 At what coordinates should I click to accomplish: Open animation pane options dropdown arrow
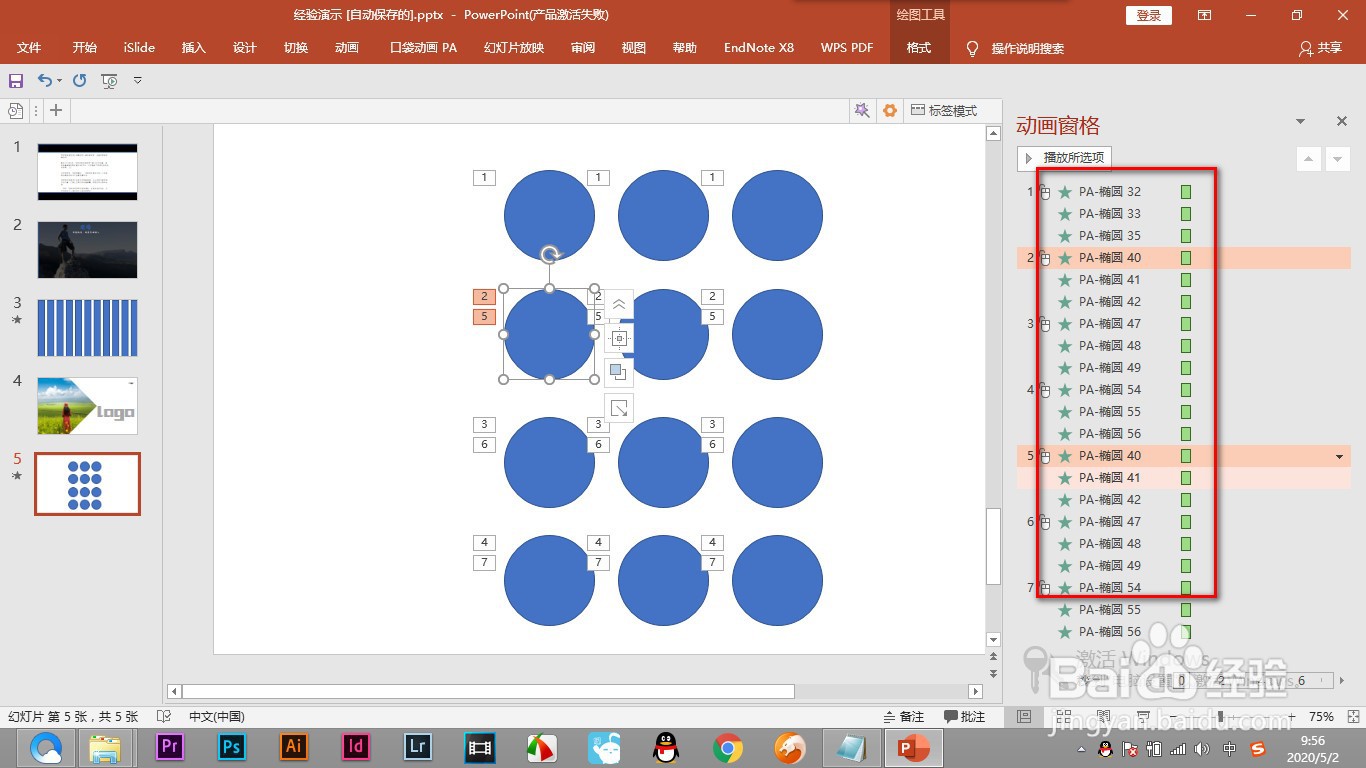(1300, 122)
